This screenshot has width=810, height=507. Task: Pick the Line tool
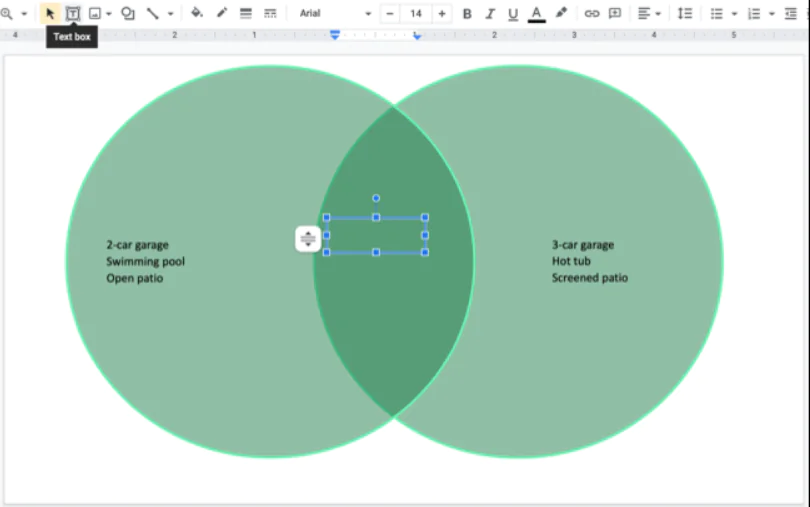[153, 13]
